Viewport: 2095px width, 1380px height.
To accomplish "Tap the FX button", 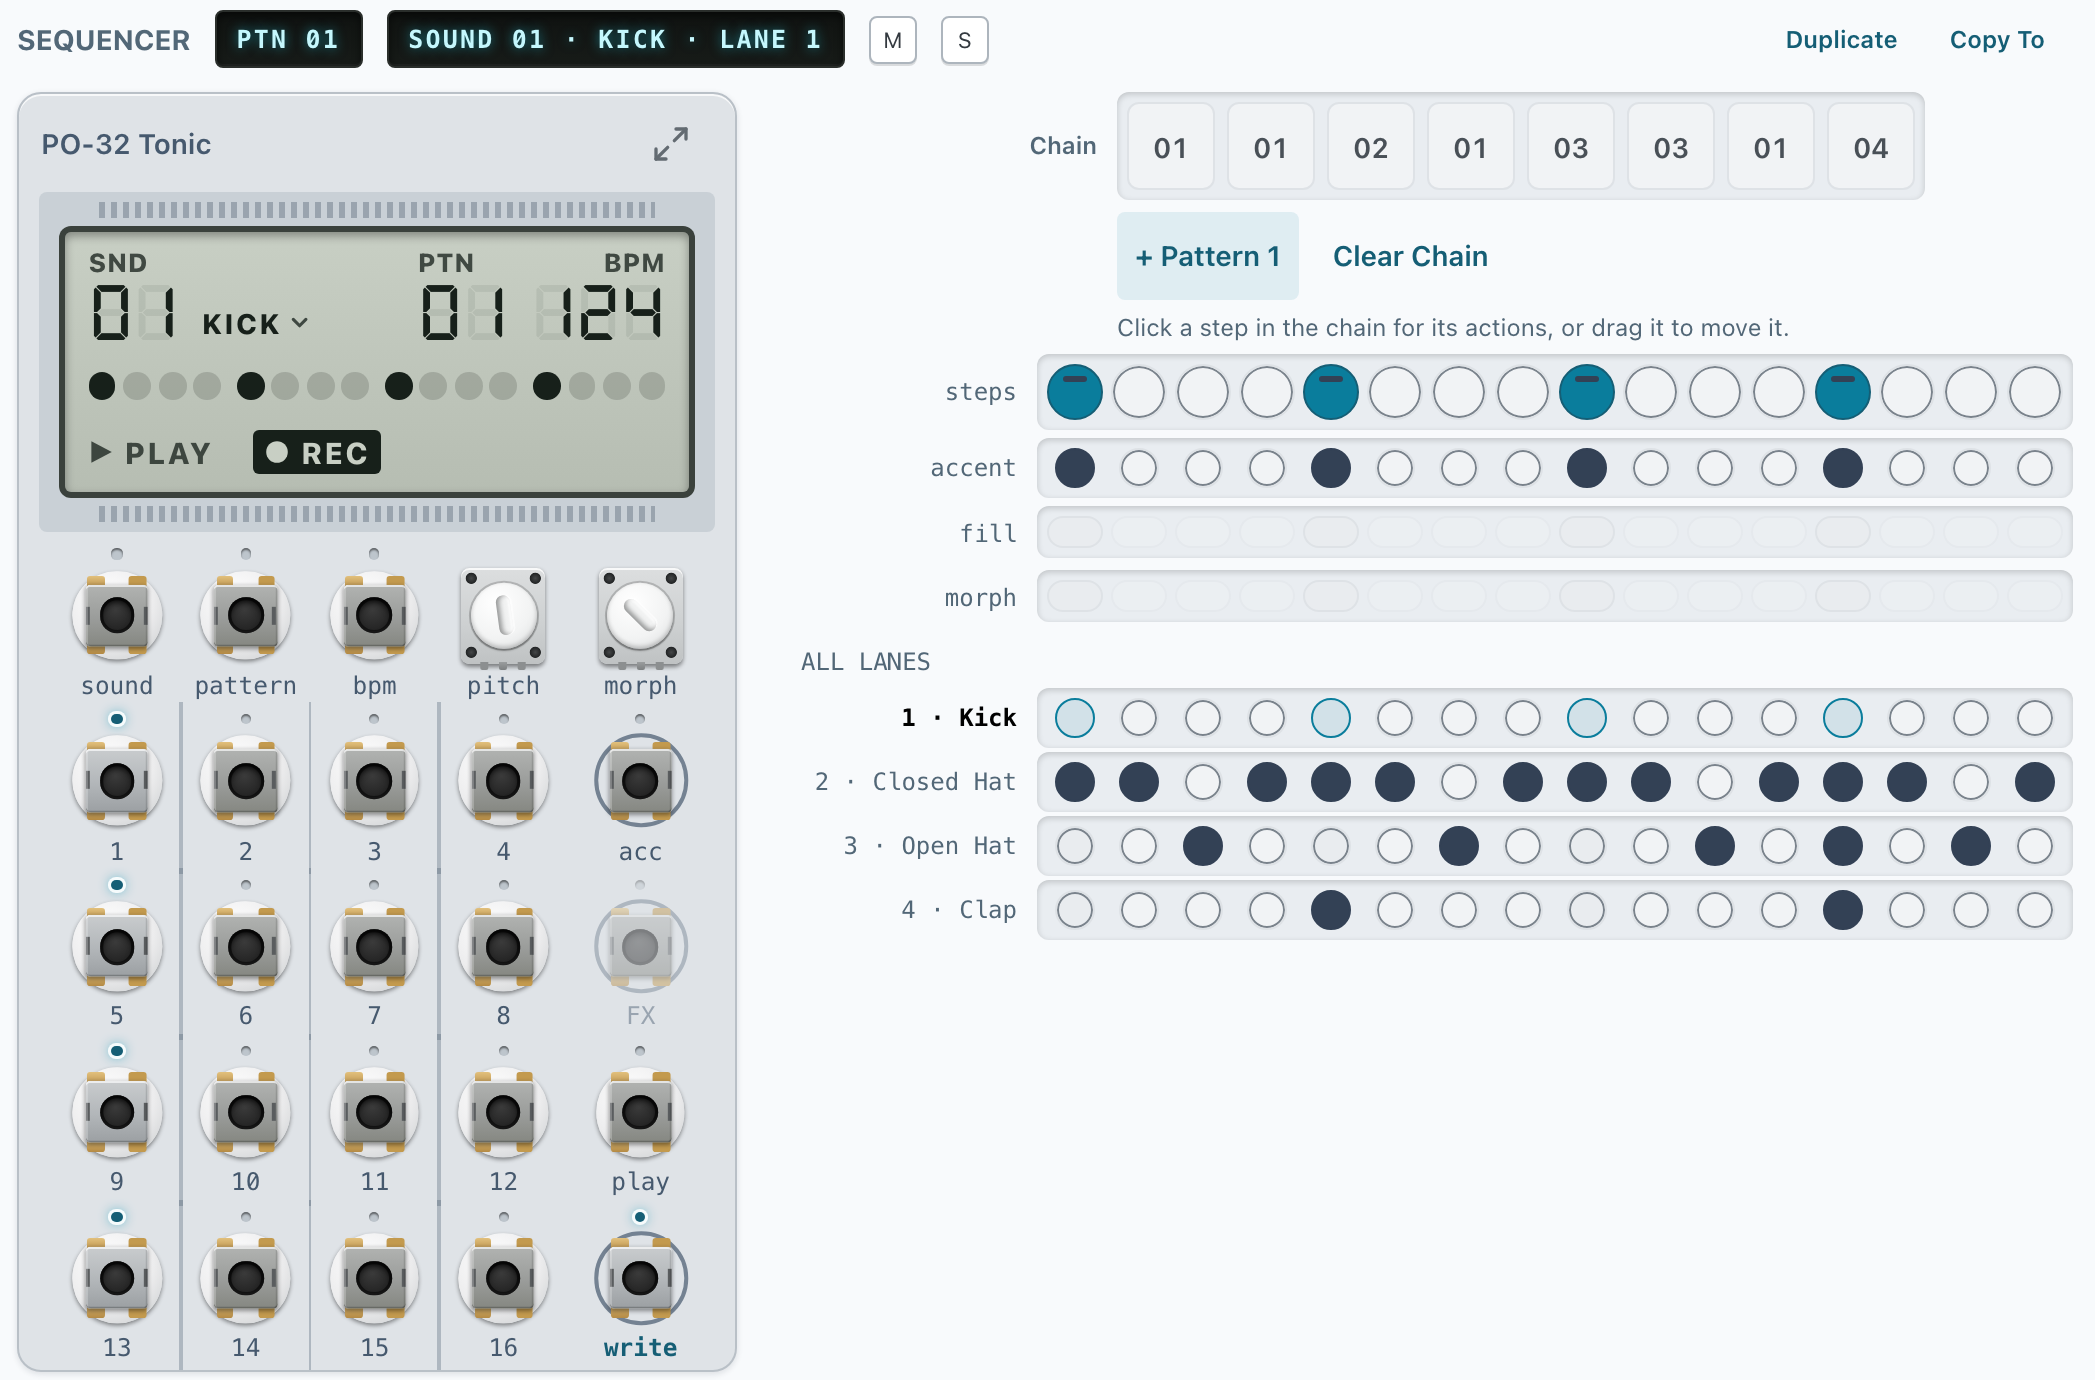I will pyautogui.click(x=640, y=946).
